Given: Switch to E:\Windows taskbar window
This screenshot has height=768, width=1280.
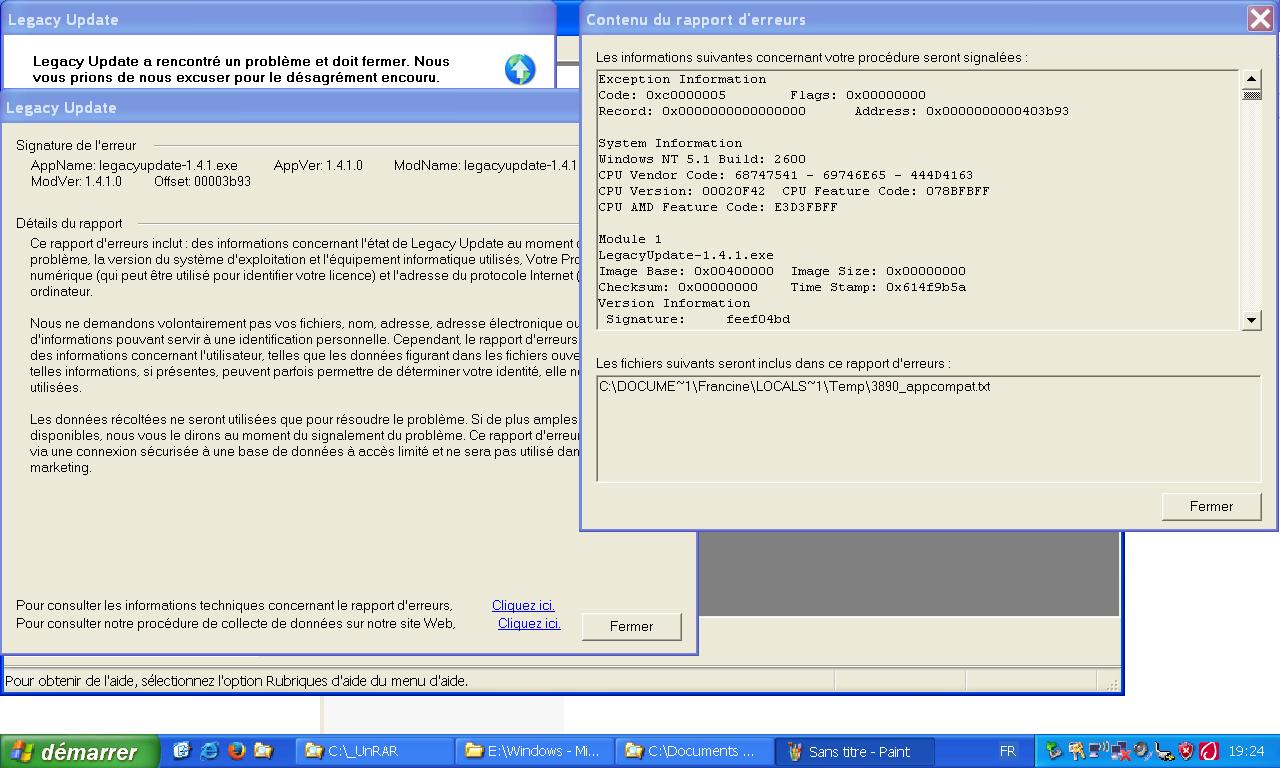Looking at the screenshot, I should (x=533, y=751).
